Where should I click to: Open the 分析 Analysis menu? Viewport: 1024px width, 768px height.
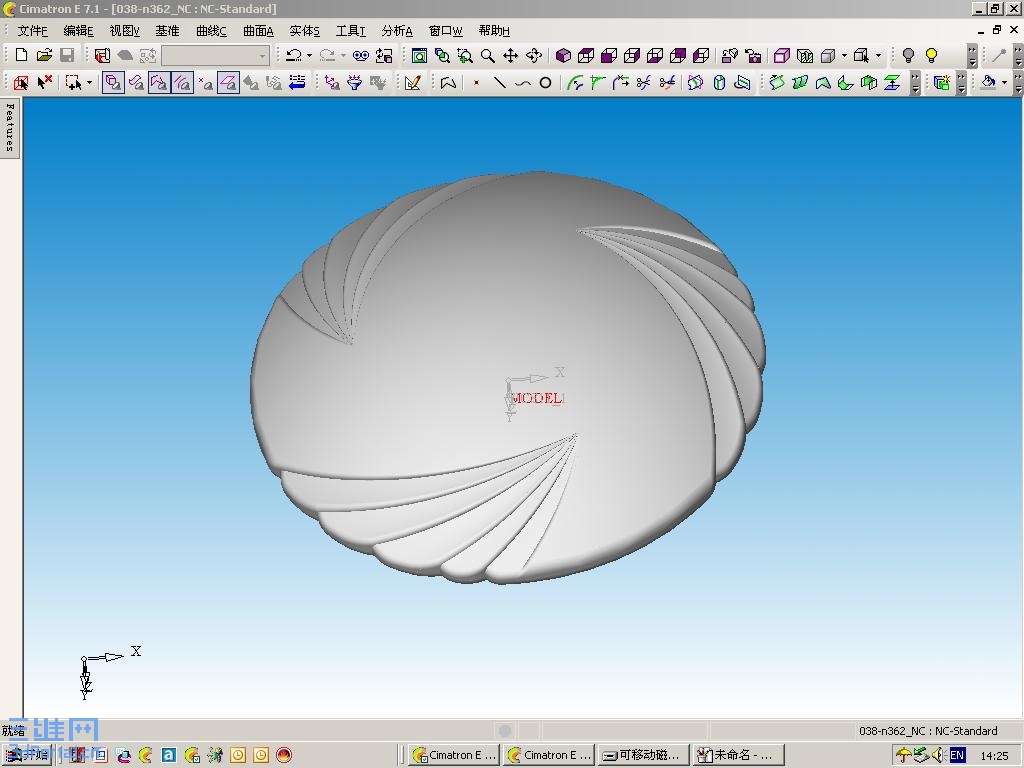(397, 31)
